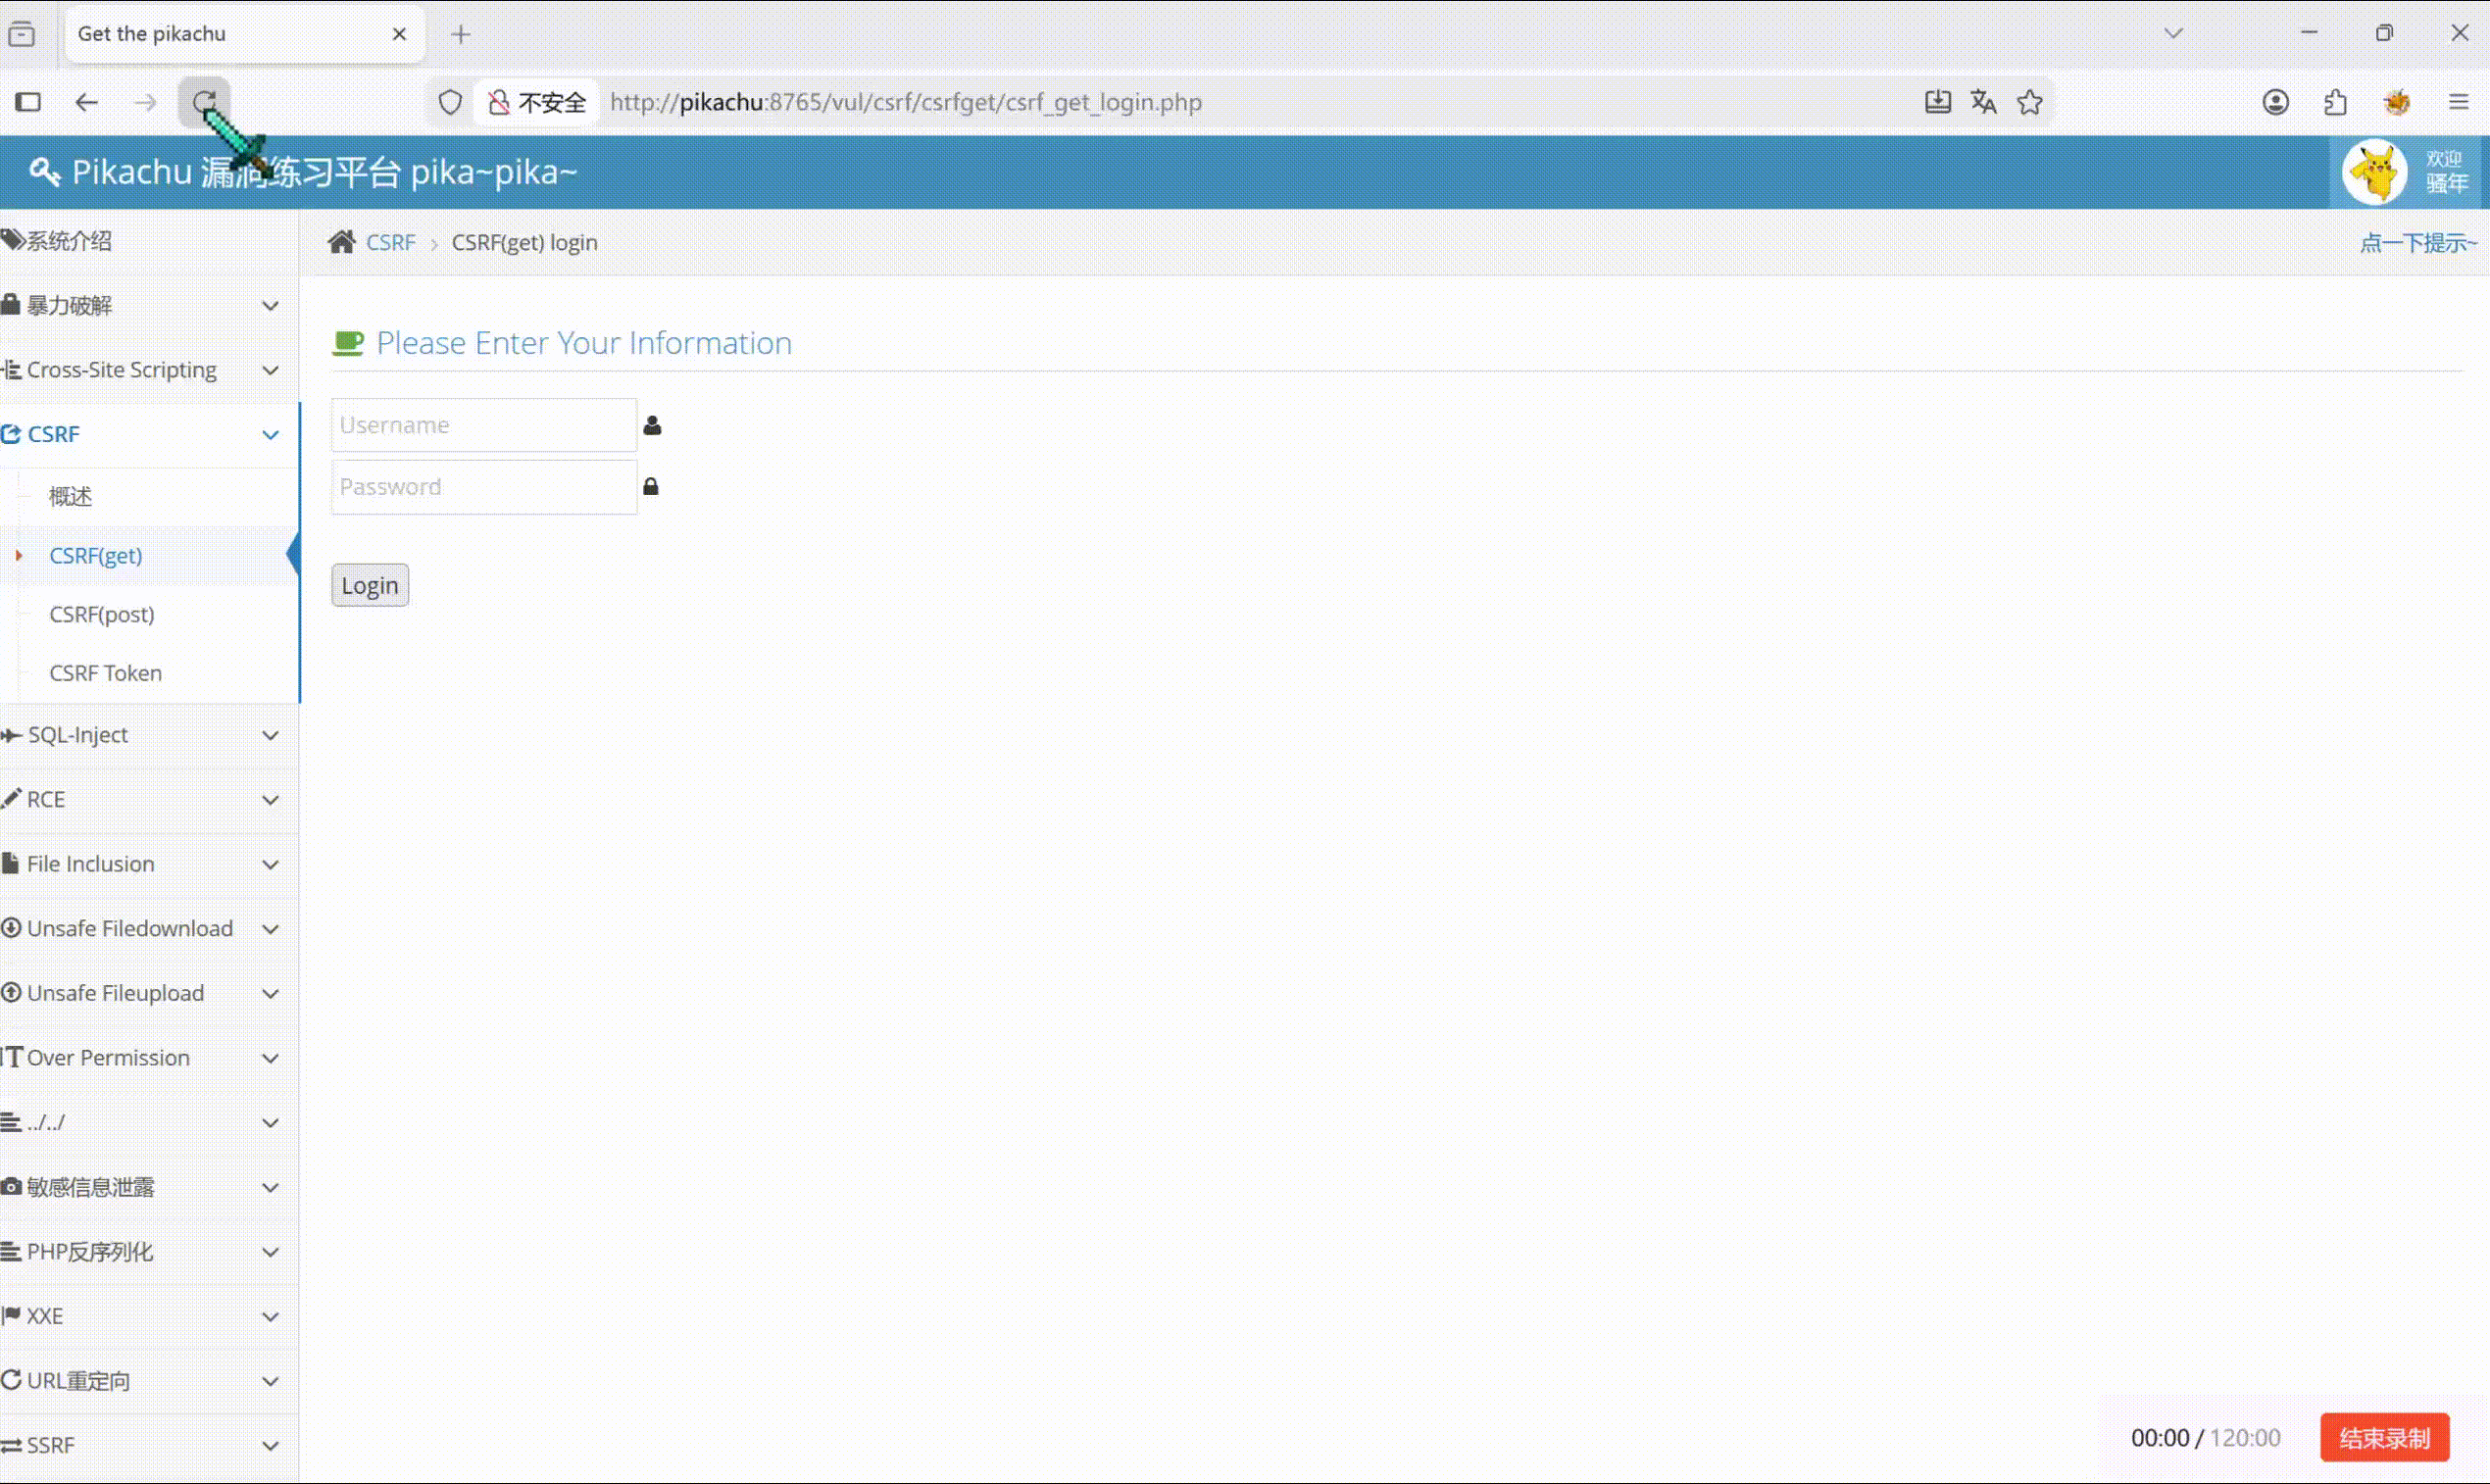Open the extensions puzzle icon
The width and height of the screenshot is (2490, 1484).
click(2336, 102)
